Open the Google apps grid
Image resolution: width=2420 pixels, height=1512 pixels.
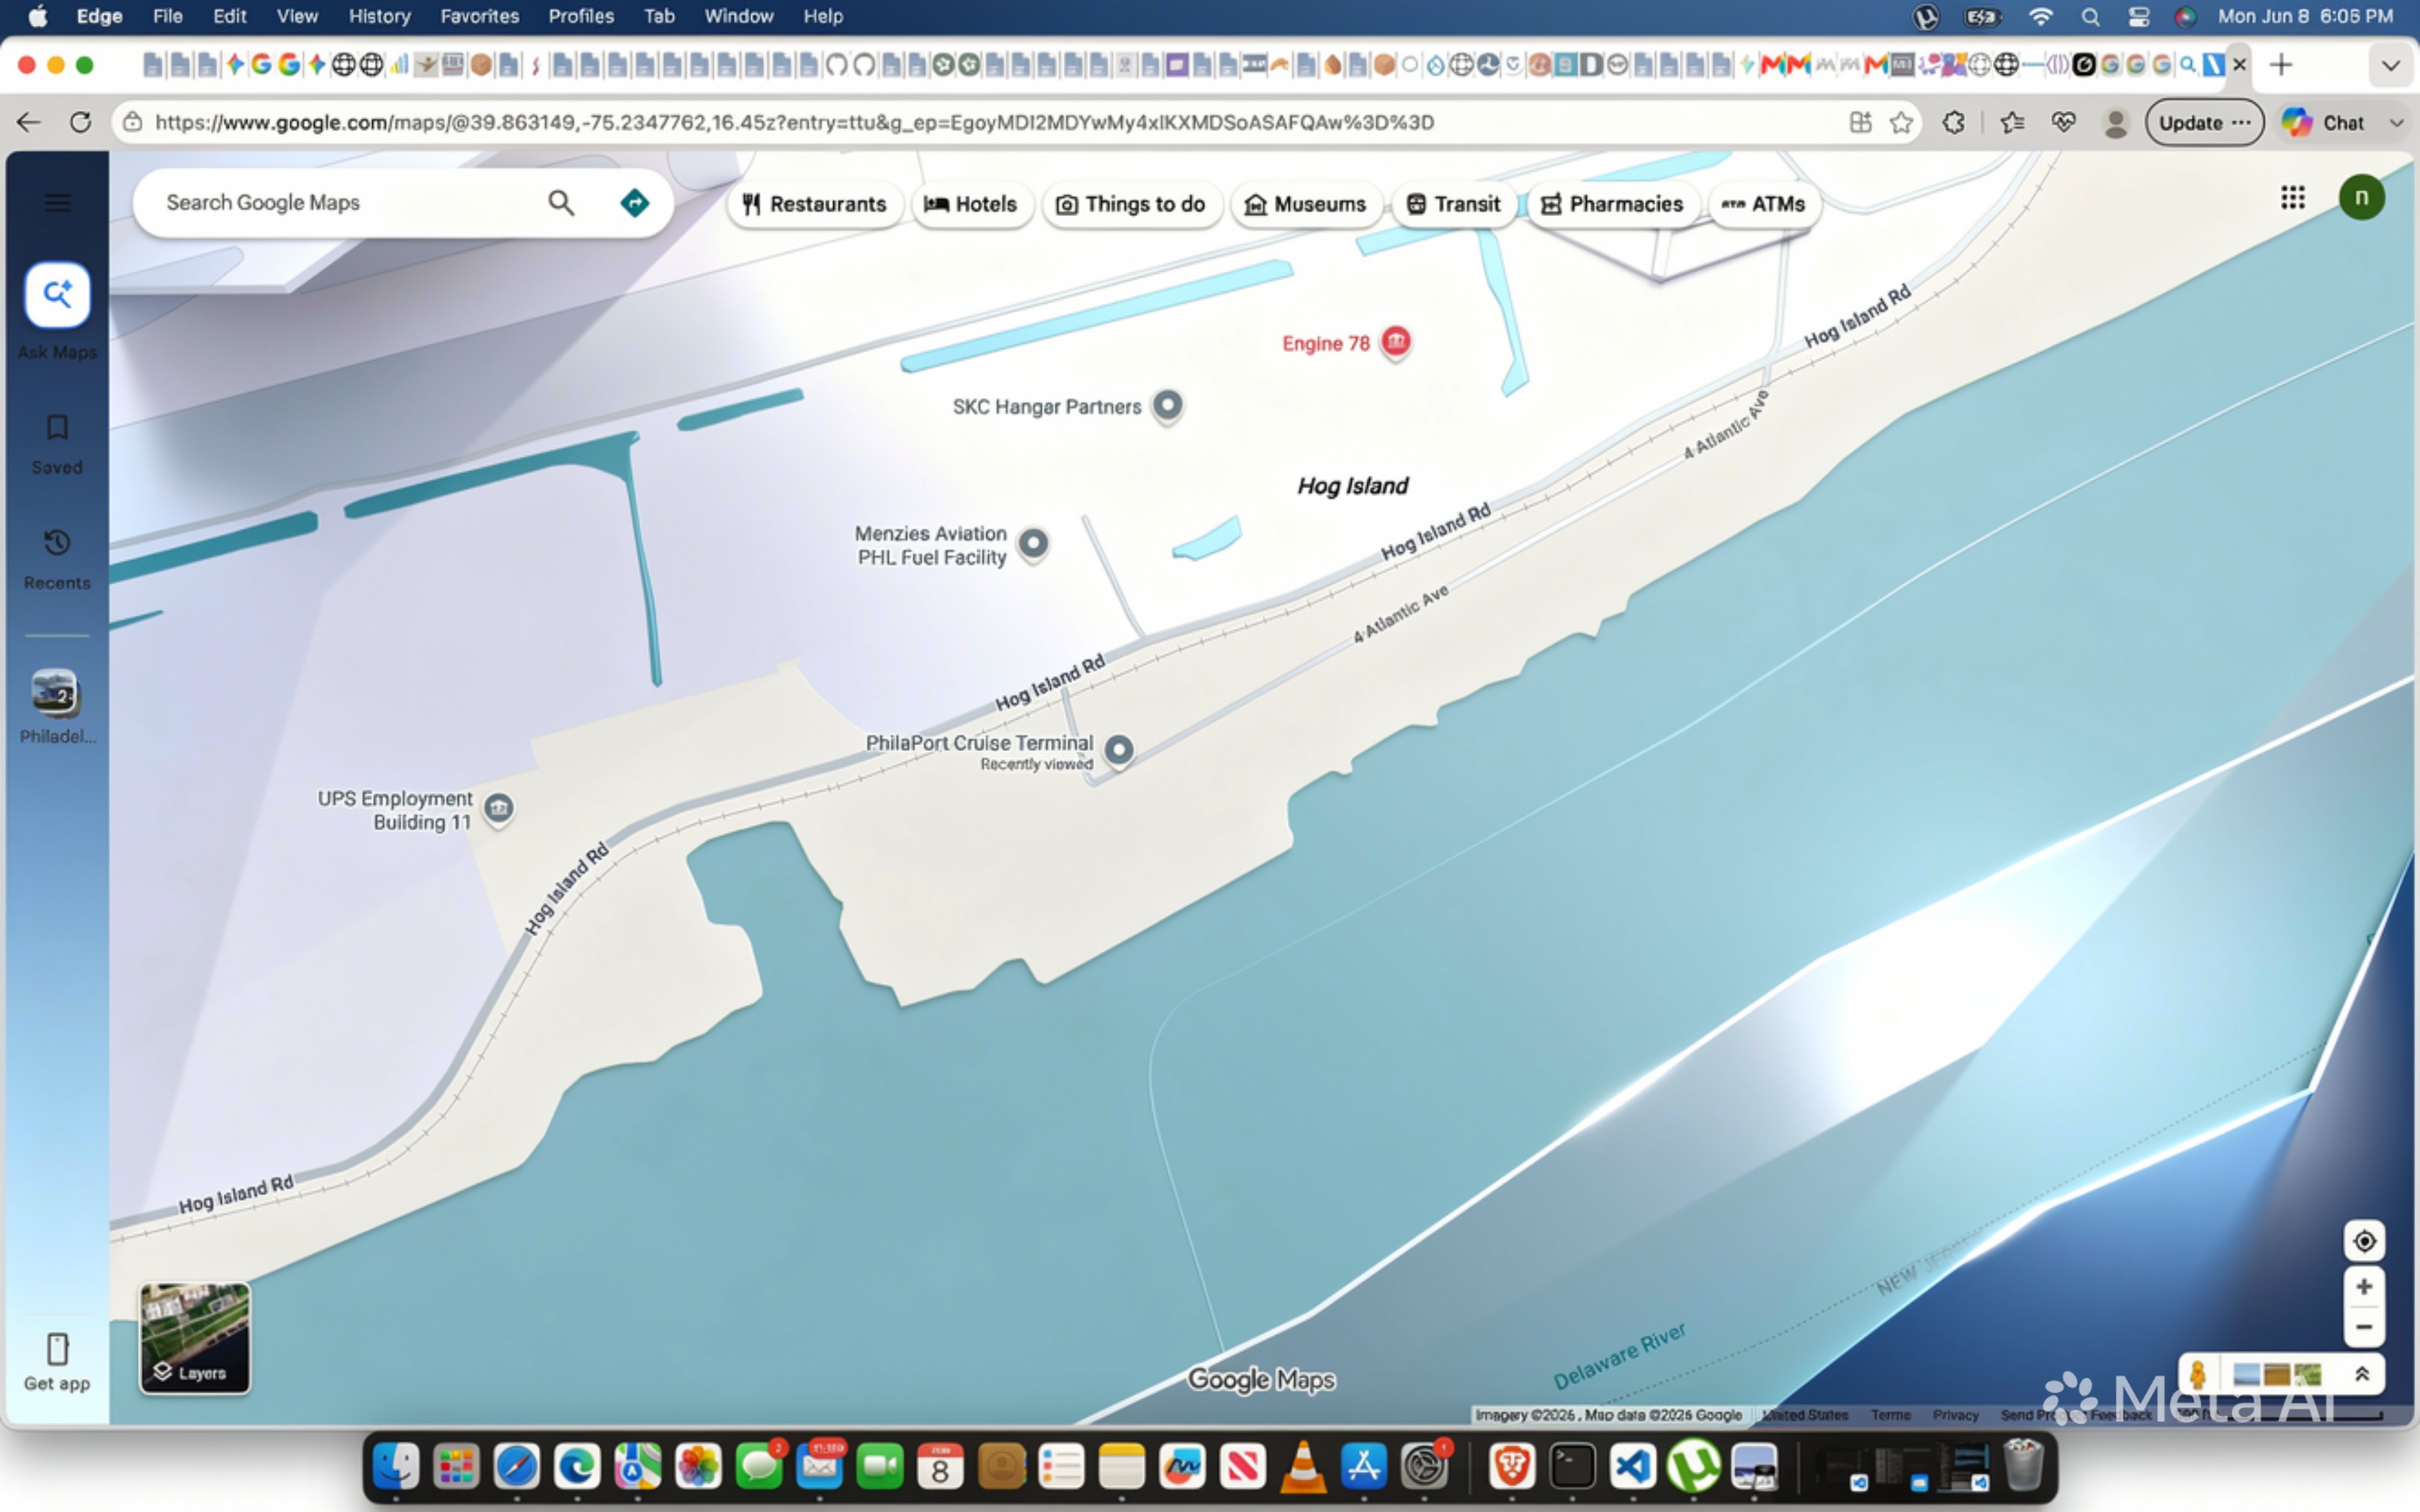click(2292, 197)
